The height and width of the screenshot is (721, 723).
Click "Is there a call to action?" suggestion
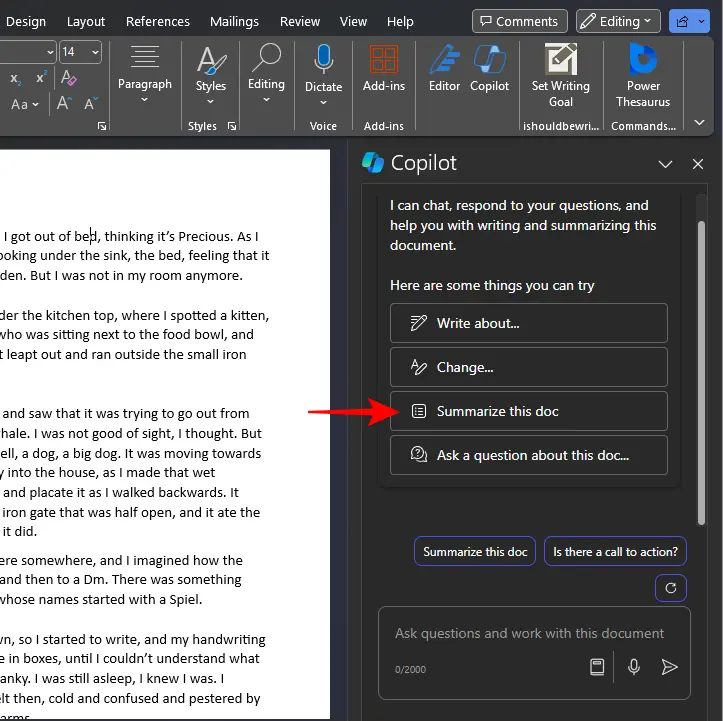tap(615, 552)
